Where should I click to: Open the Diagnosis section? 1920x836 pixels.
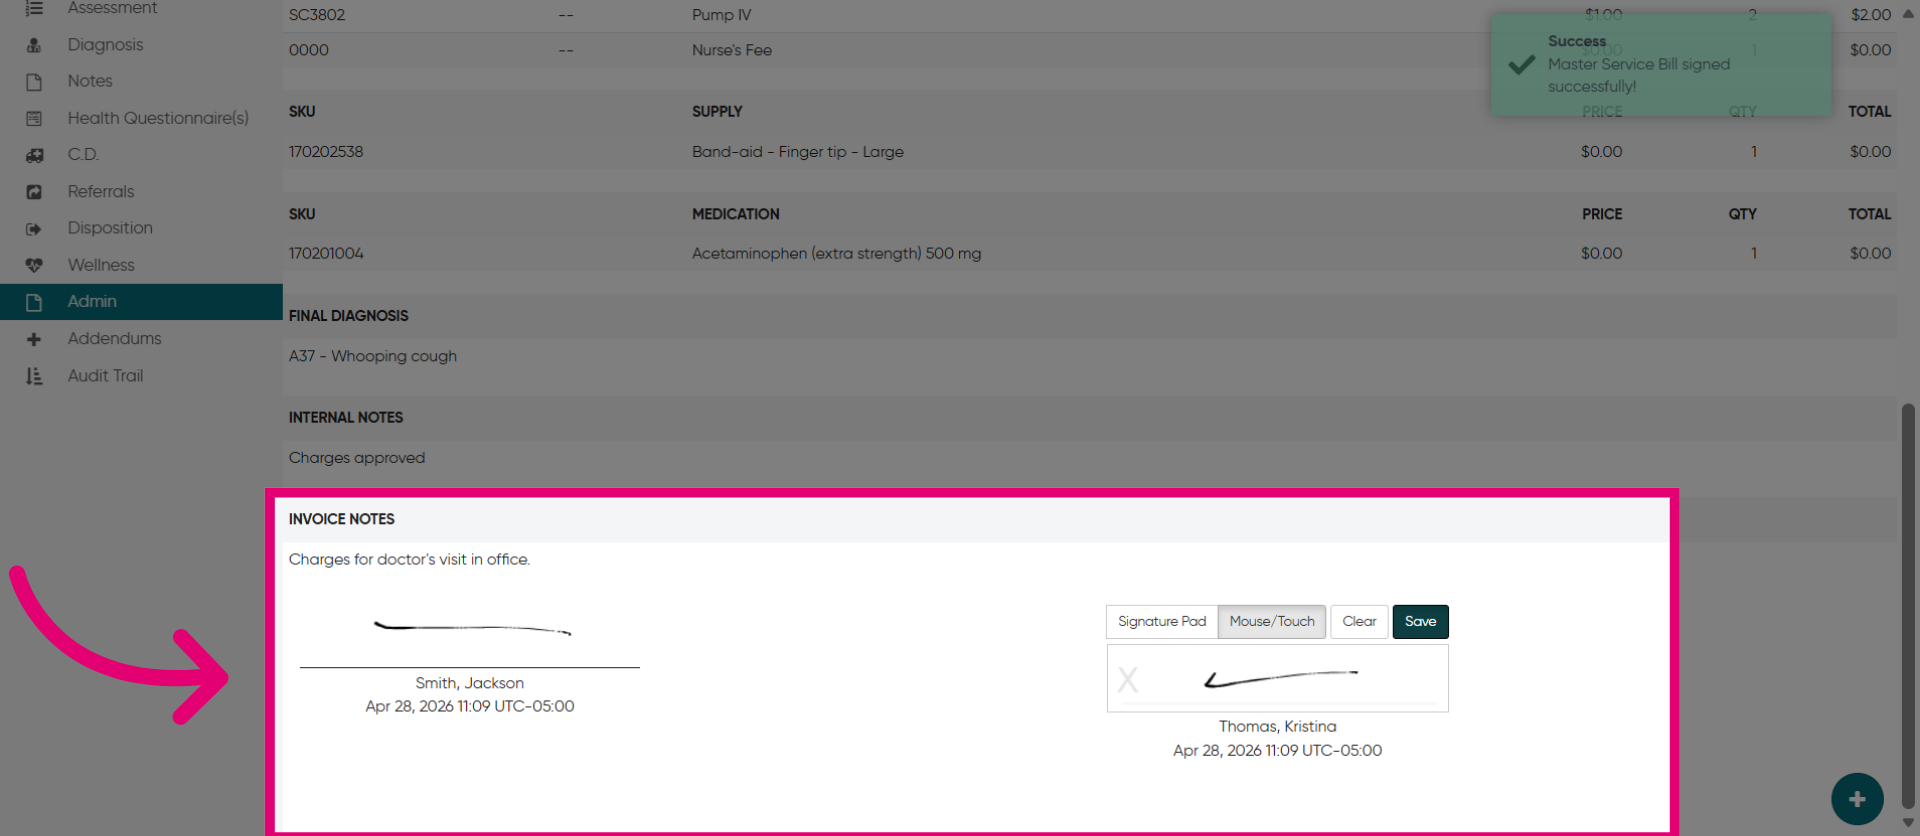(105, 45)
